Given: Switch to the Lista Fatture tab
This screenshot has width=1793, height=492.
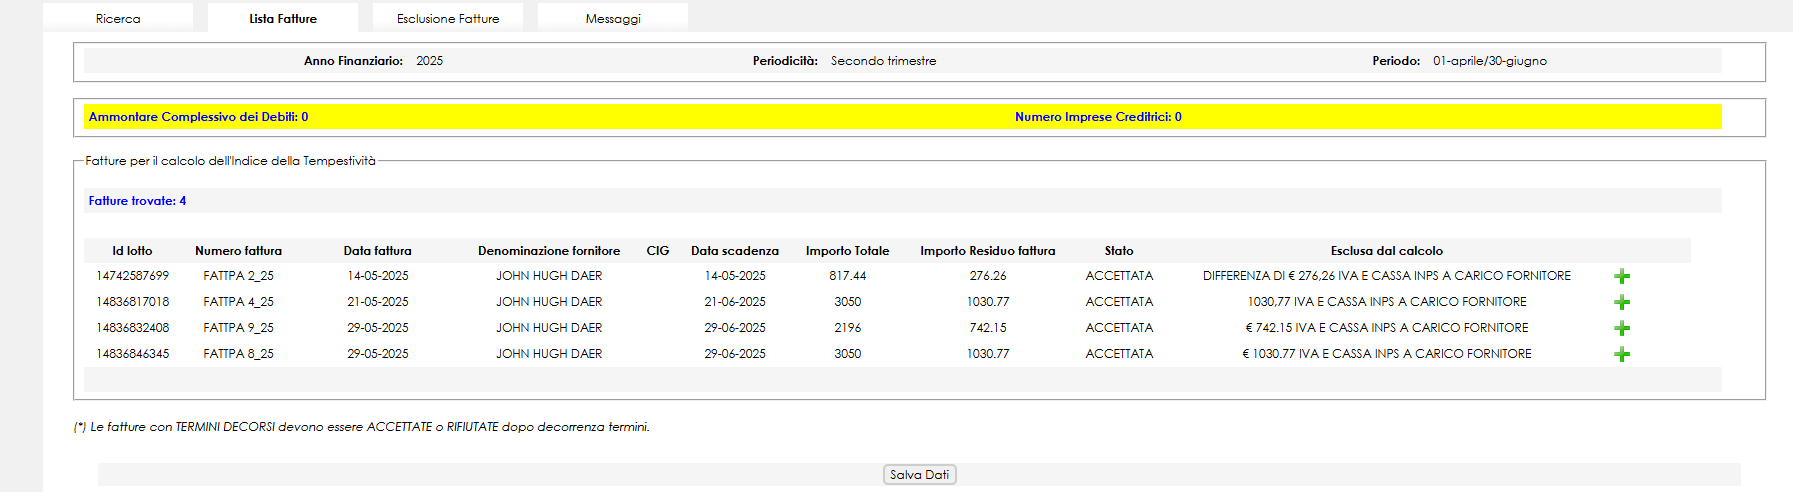Looking at the screenshot, I should pos(283,18).
